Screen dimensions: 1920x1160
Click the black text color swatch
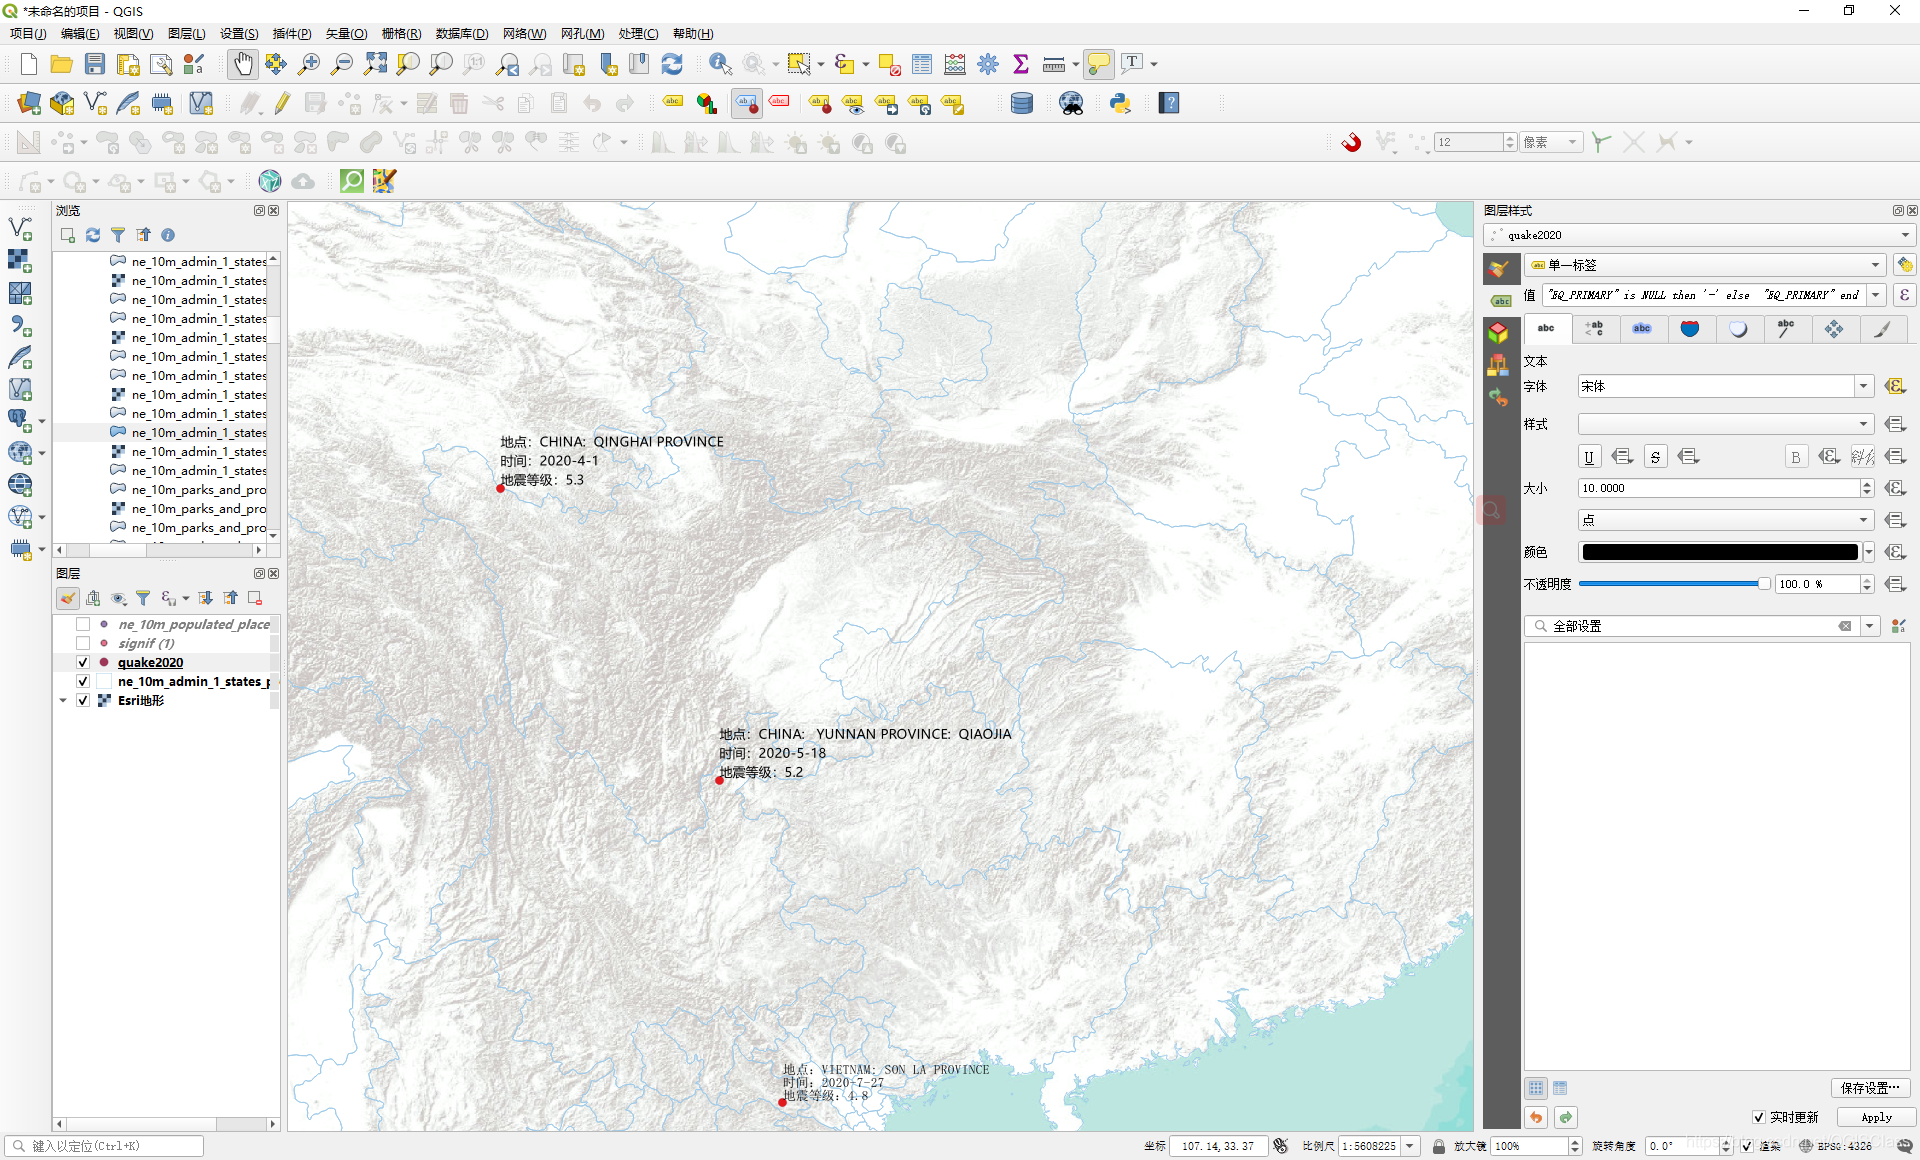pyautogui.click(x=1719, y=552)
